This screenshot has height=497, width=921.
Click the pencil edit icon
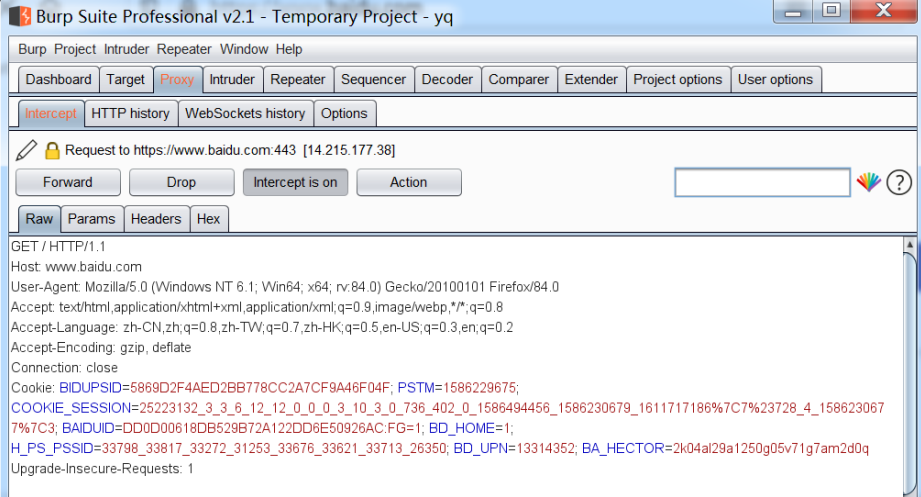tap(26, 150)
